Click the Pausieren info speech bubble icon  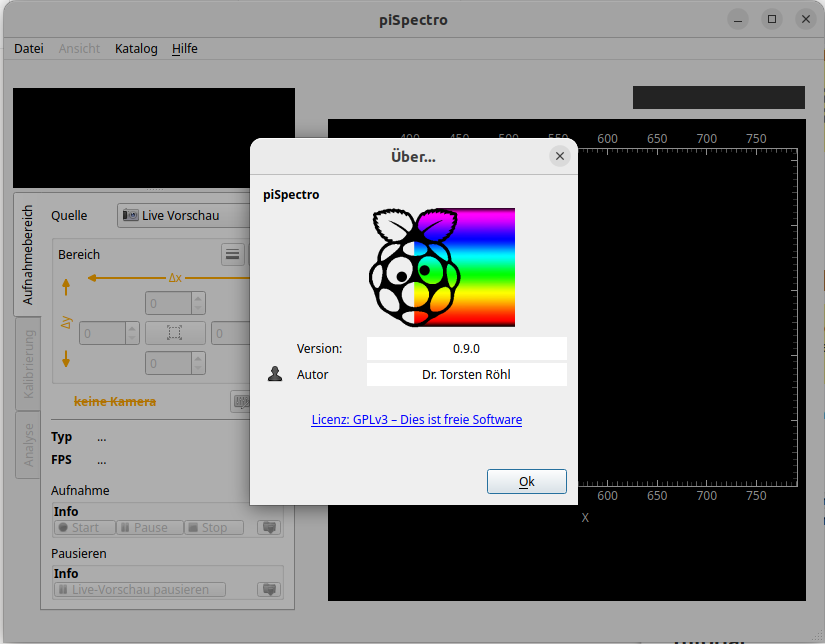click(x=268, y=590)
